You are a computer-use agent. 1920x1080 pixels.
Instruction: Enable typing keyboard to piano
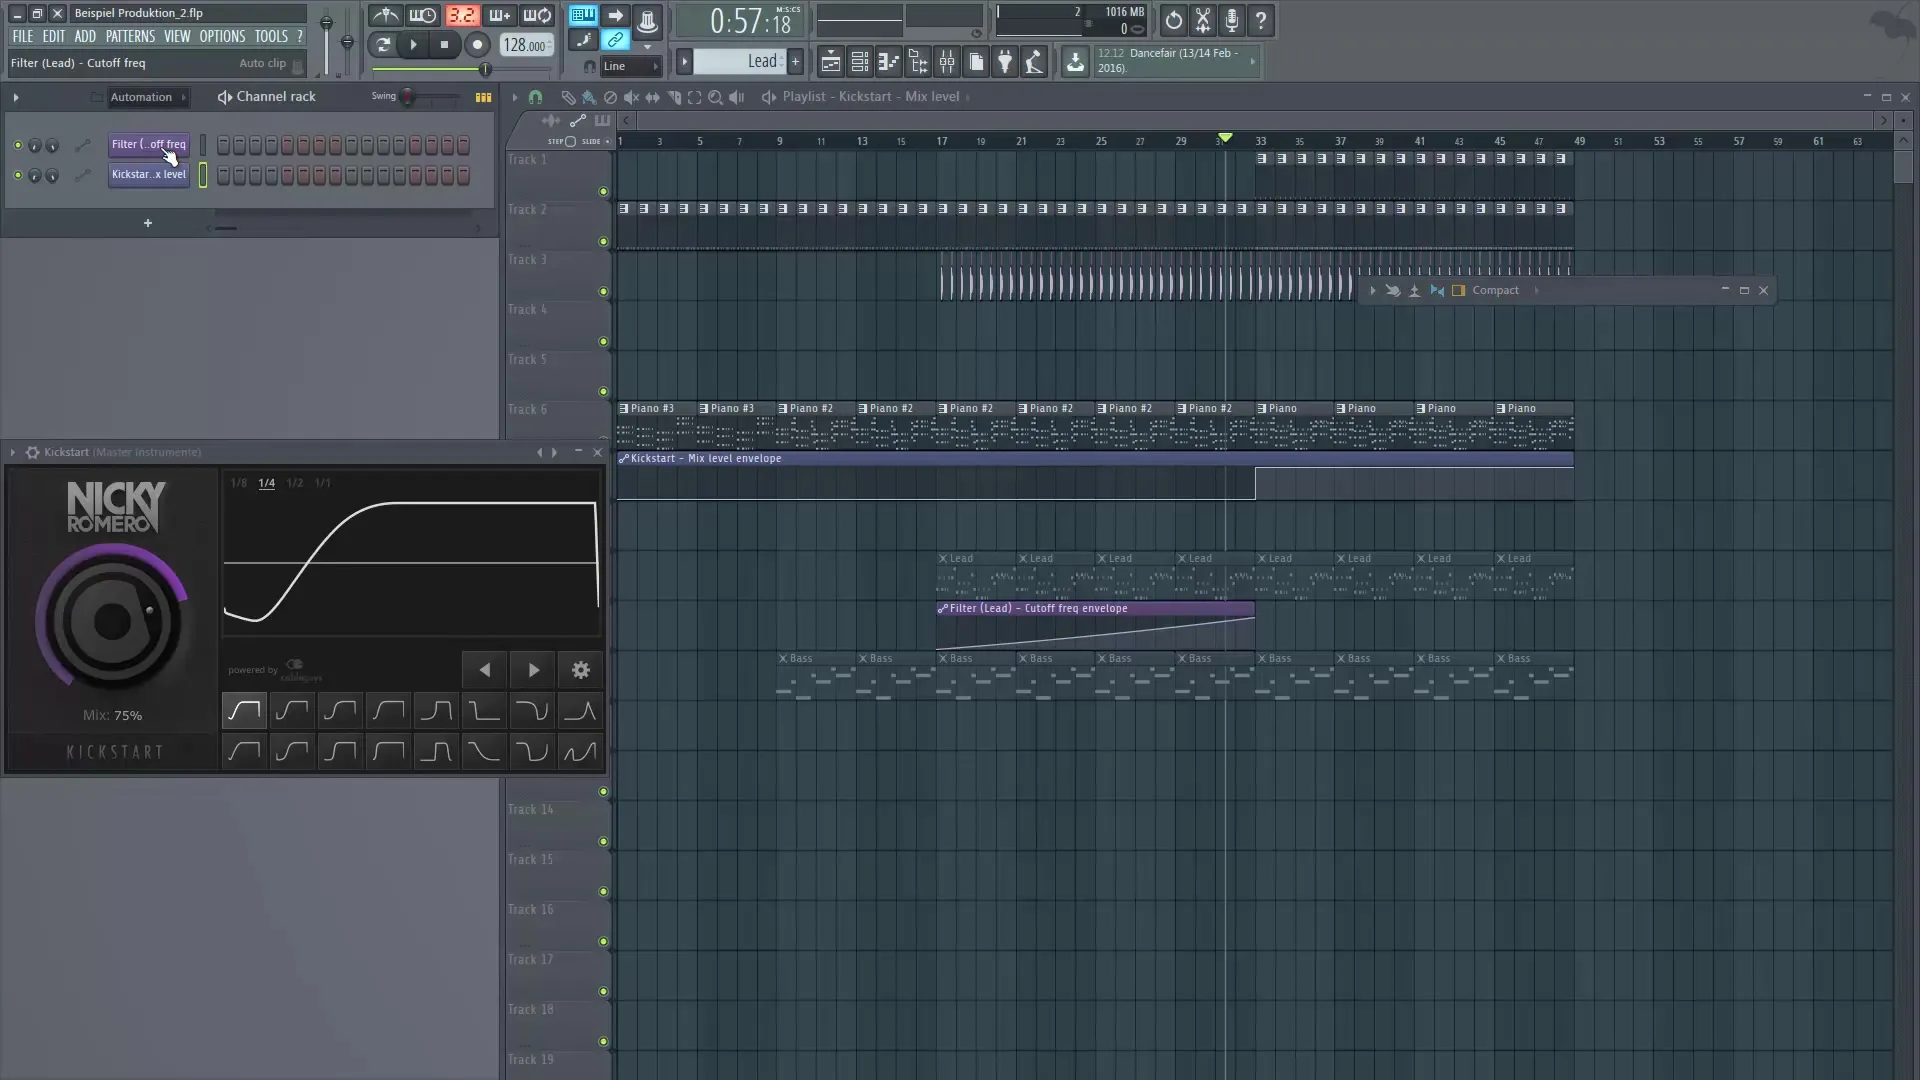pyautogui.click(x=583, y=16)
